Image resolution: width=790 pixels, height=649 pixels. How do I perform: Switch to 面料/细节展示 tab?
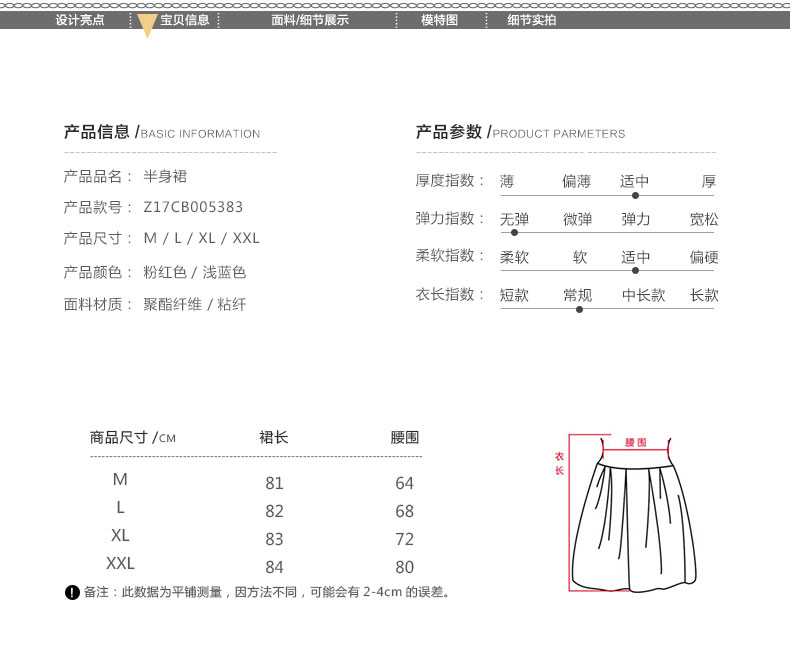coord(310,20)
